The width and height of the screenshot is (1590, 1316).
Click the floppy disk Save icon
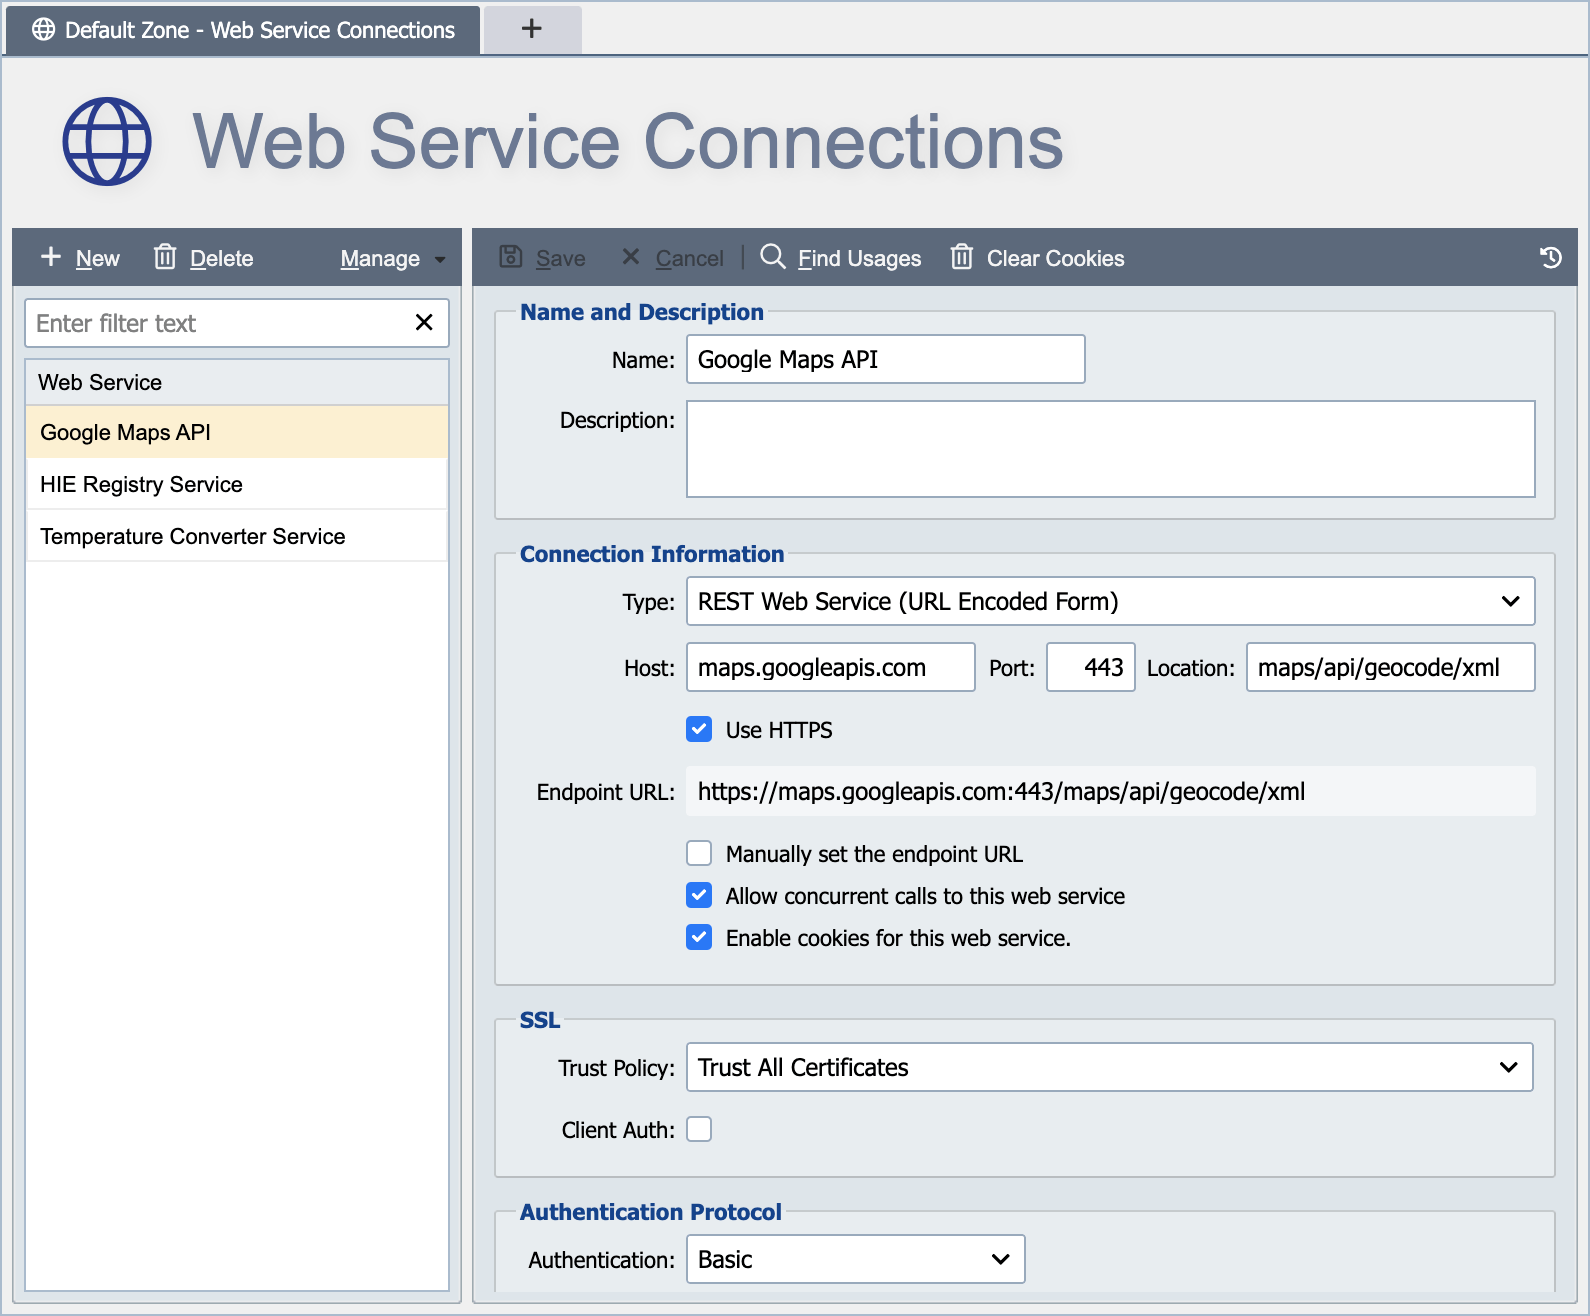(x=511, y=257)
